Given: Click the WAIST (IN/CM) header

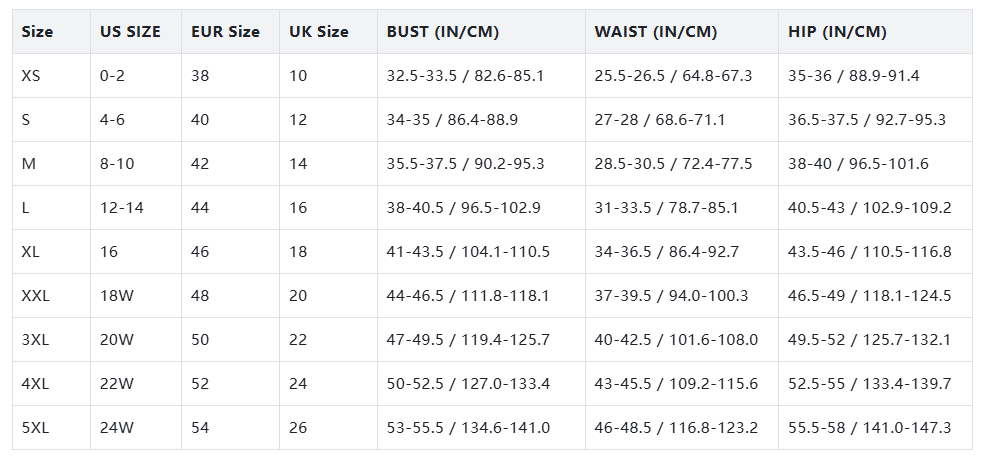Looking at the screenshot, I should pyautogui.click(x=655, y=32).
